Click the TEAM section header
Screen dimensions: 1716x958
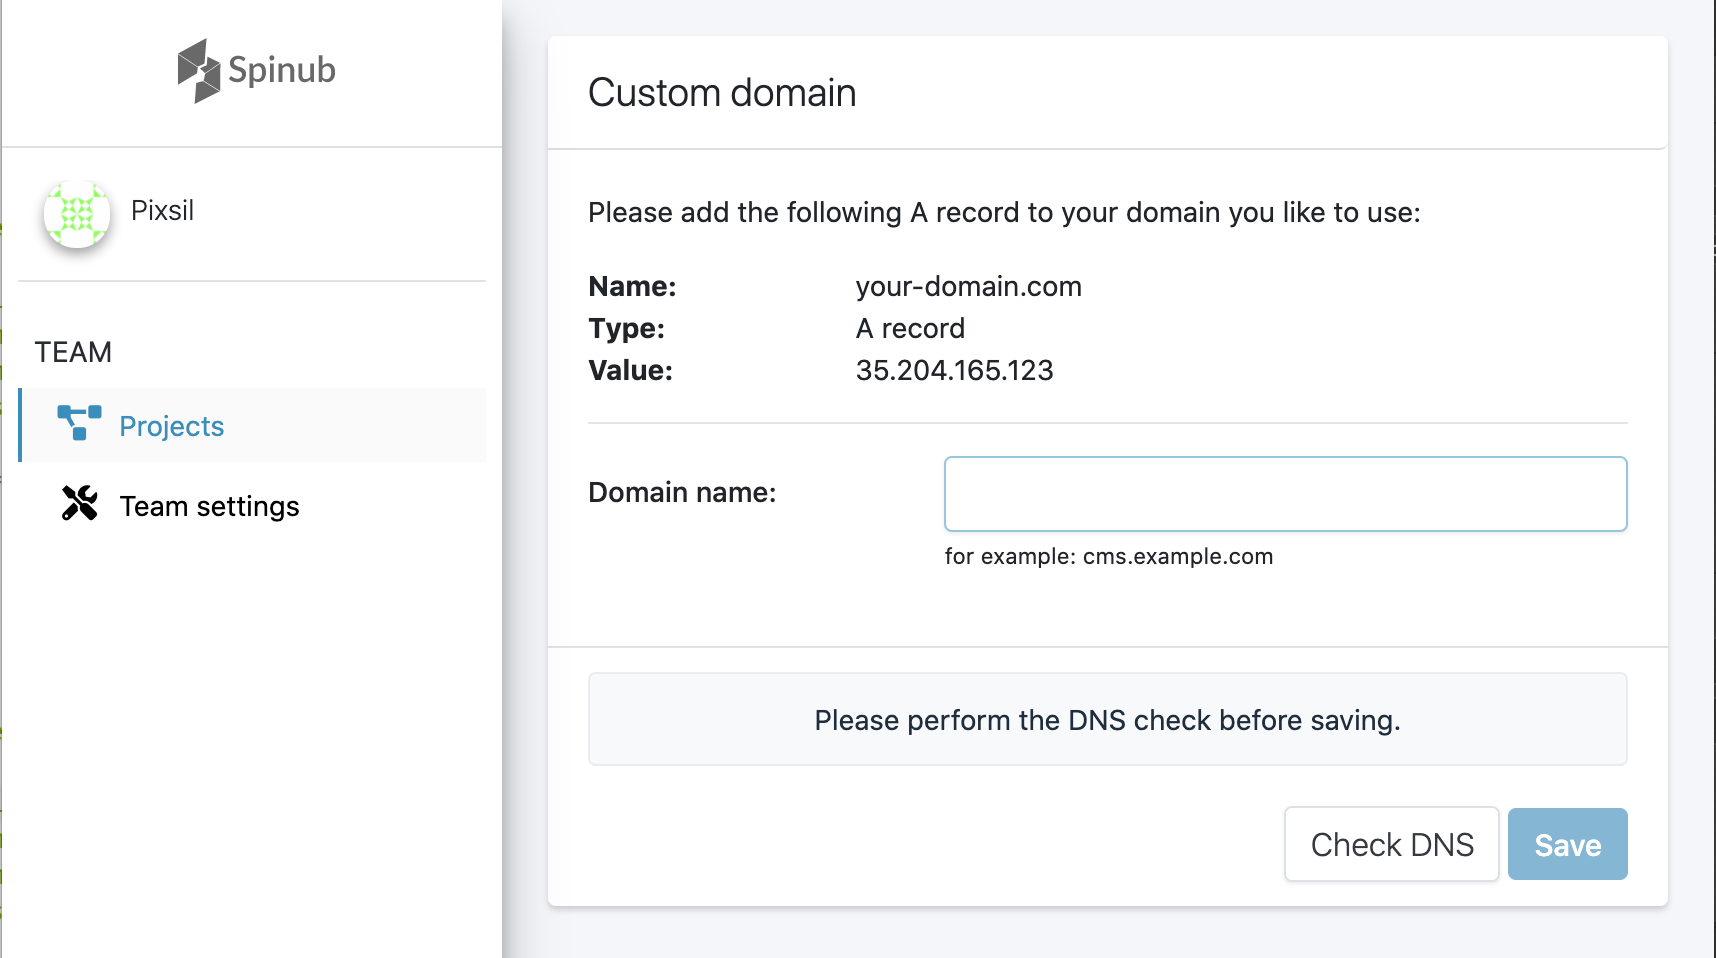click(72, 351)
